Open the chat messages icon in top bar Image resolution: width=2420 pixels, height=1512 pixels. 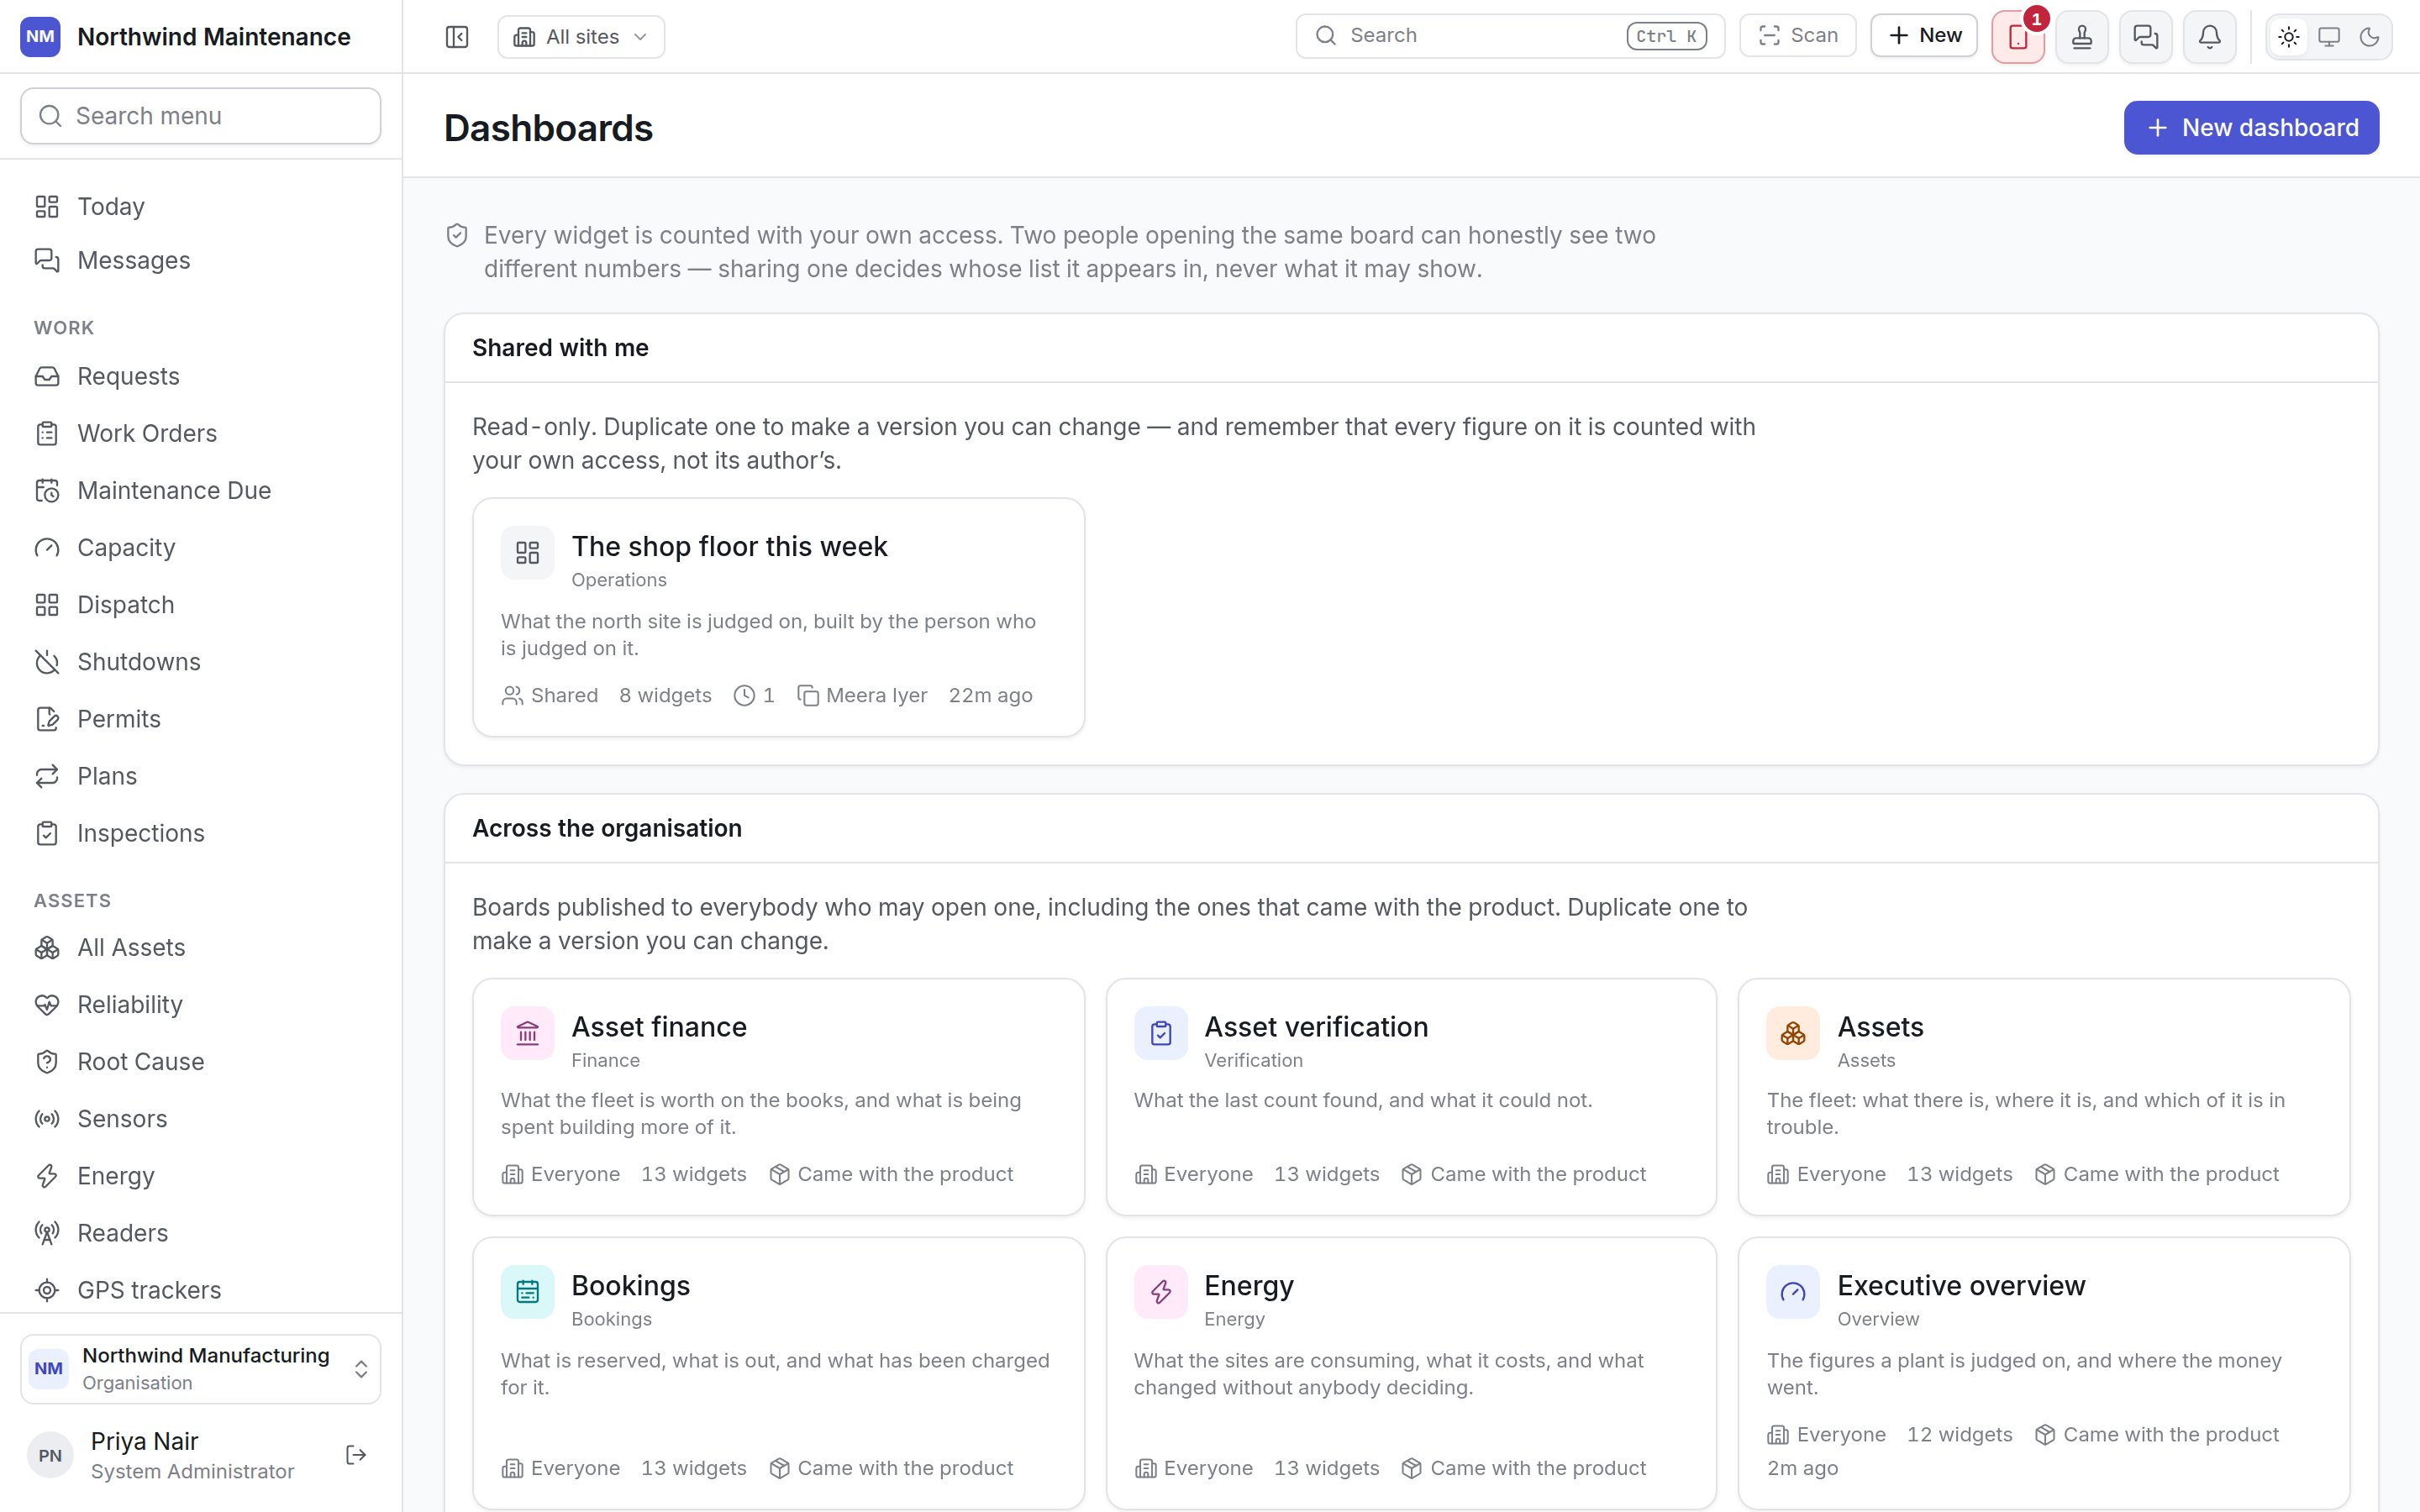pyautogui.click(x=2146, y=37)
